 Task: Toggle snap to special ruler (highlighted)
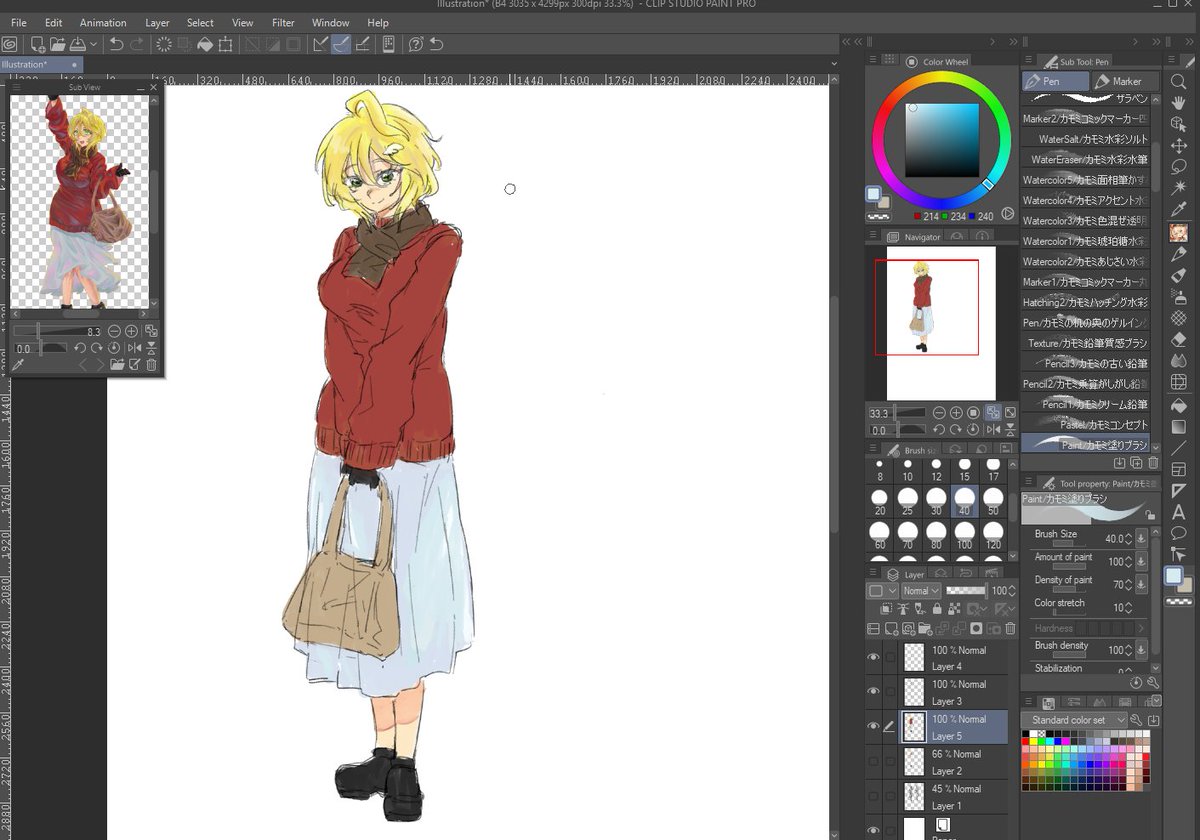(341, 44)
